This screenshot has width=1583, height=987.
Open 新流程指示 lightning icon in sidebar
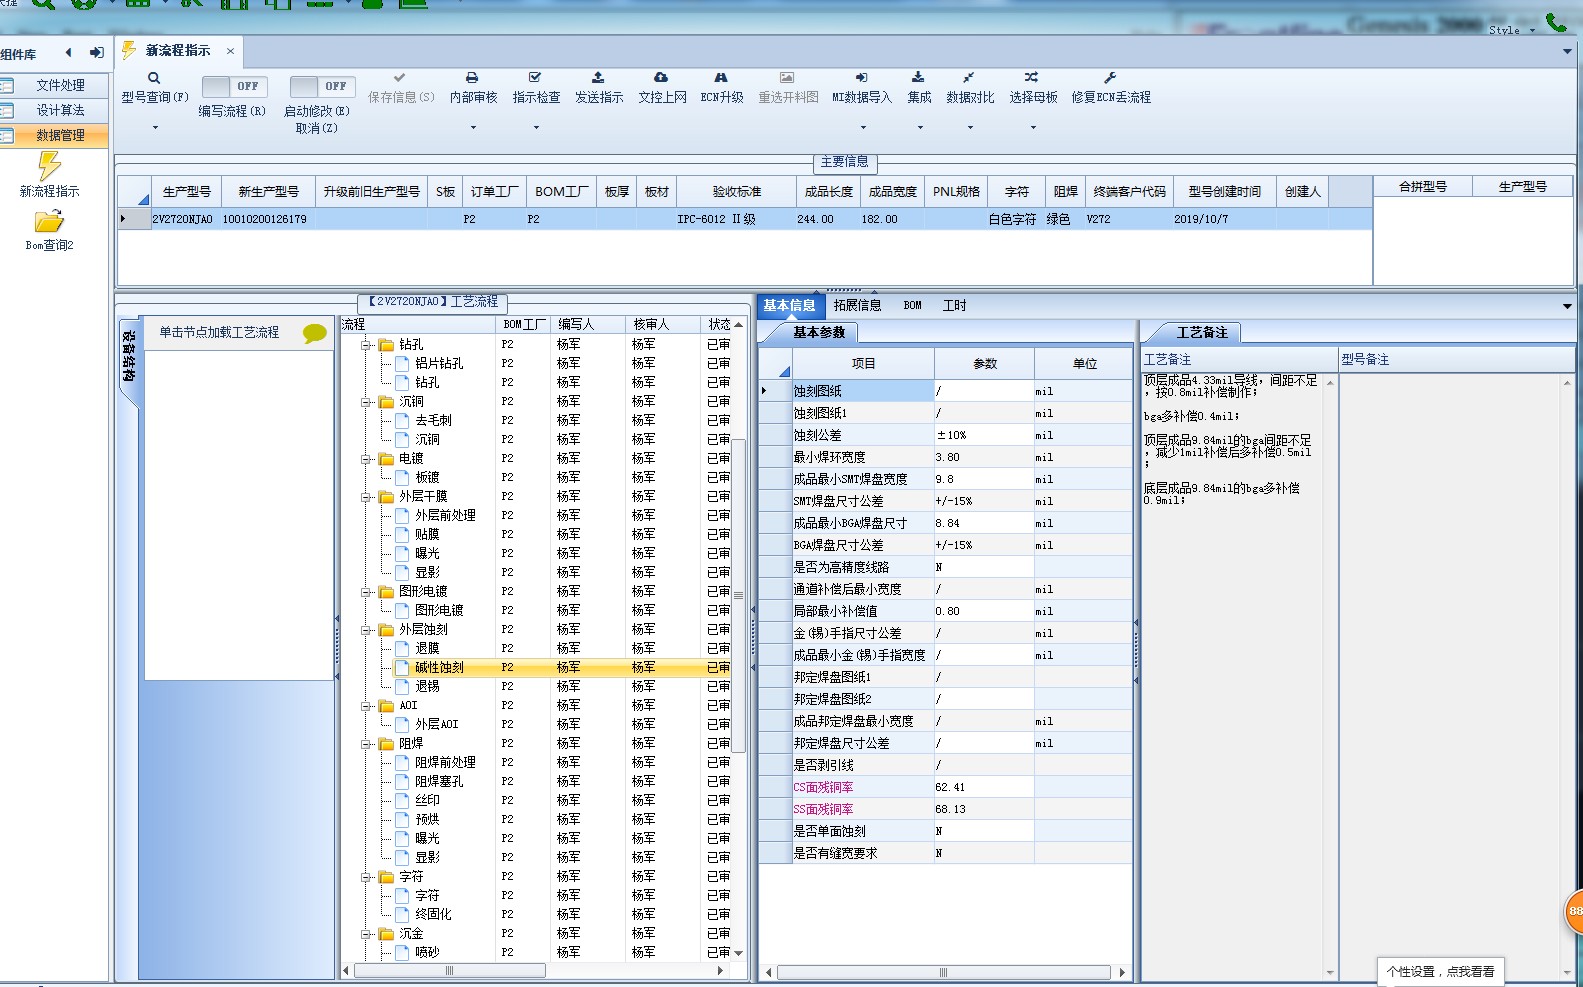click(x=49, y=165)
